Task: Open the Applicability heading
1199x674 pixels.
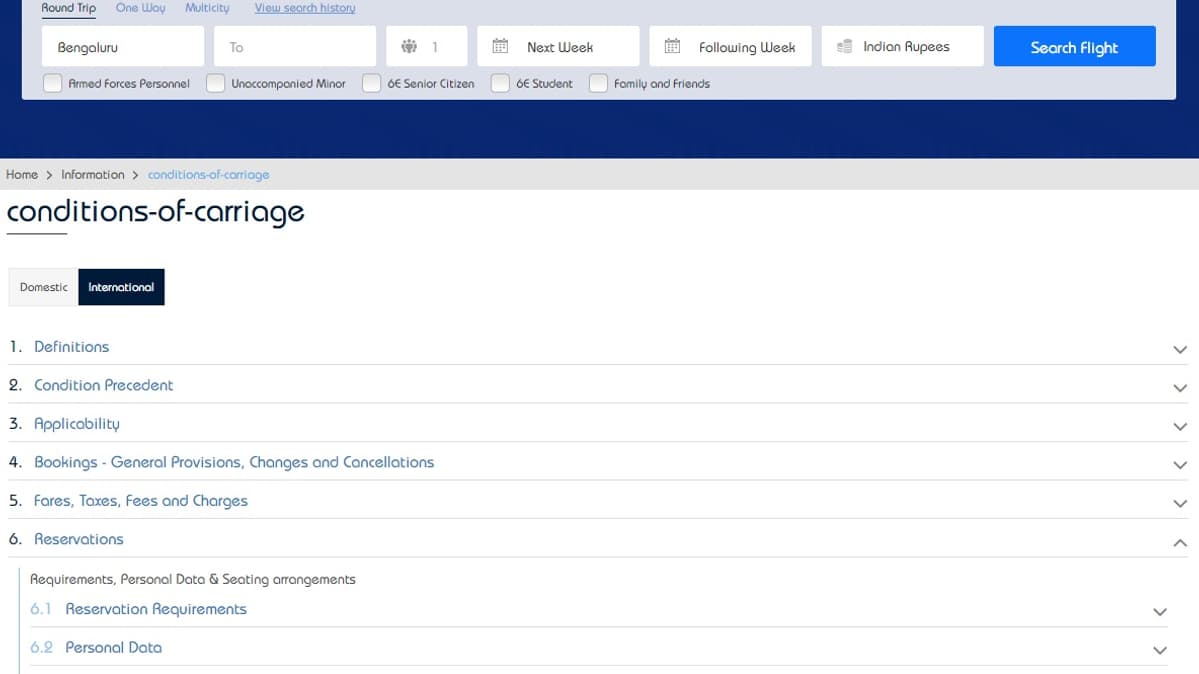Action: (x=76, y=424)
